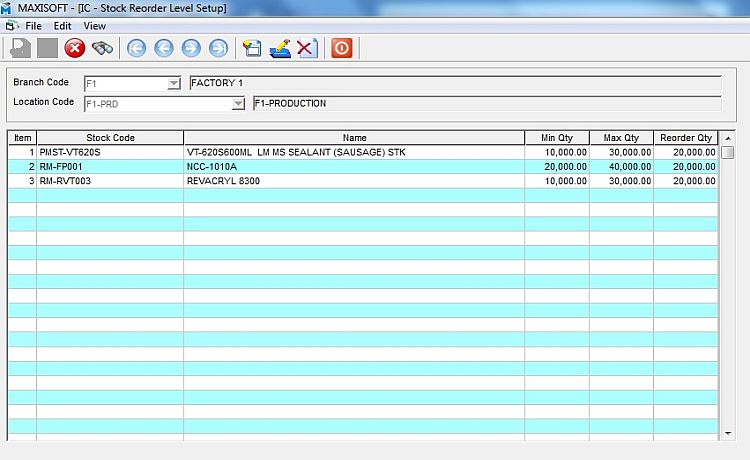Screen dimensions: 750x460
Task: Go to the first record arrow
Action: coord(136,48)
